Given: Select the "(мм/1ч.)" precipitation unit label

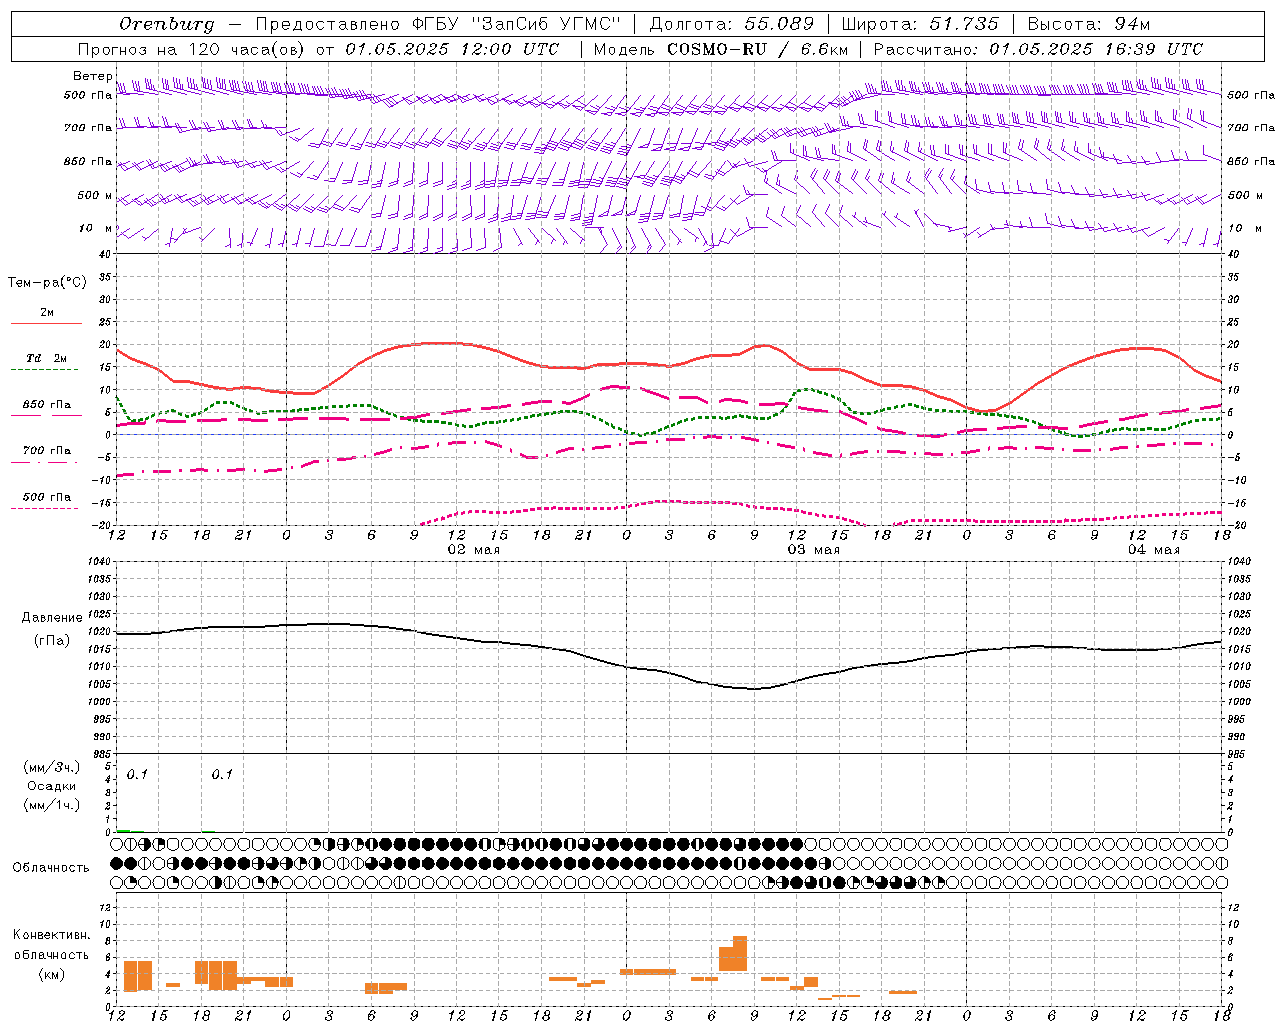Looking at the screenshot, I should coord(52,805).
